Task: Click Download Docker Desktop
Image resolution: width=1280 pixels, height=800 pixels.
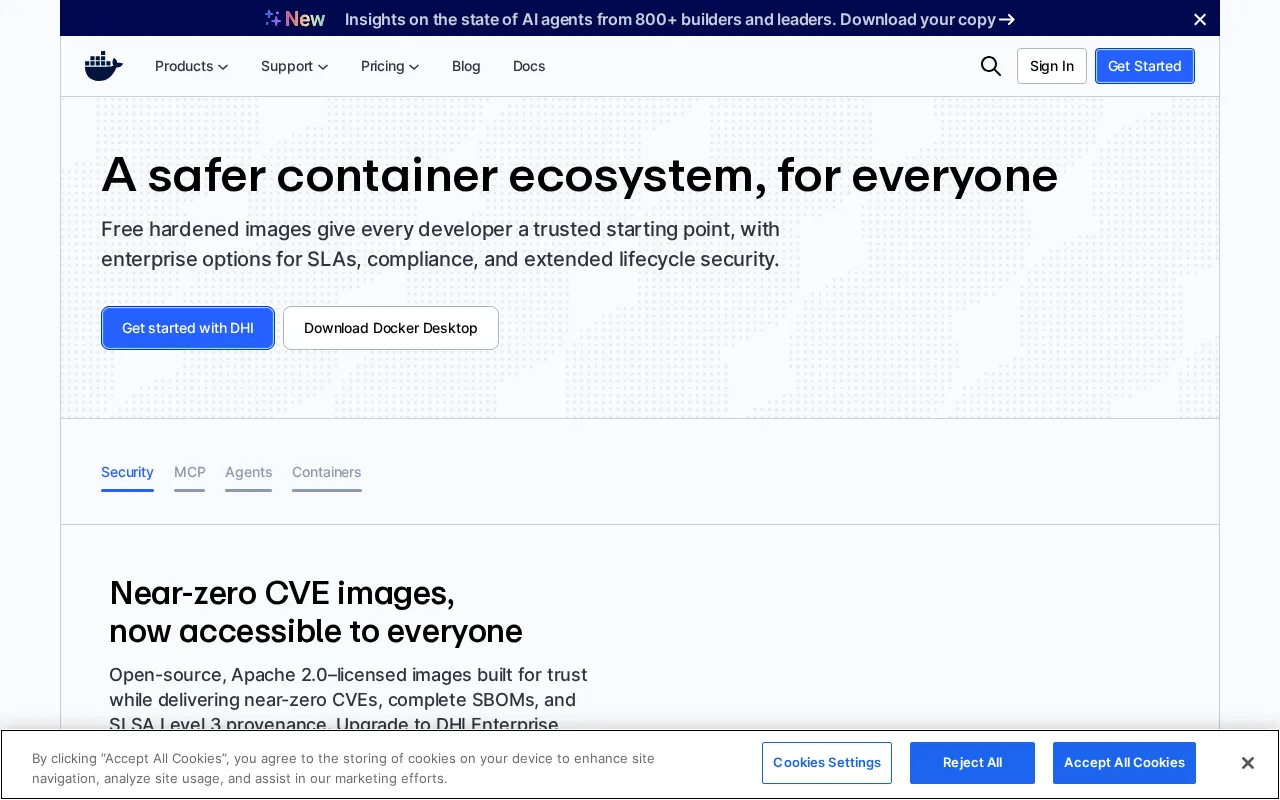Action: [391, 328]
